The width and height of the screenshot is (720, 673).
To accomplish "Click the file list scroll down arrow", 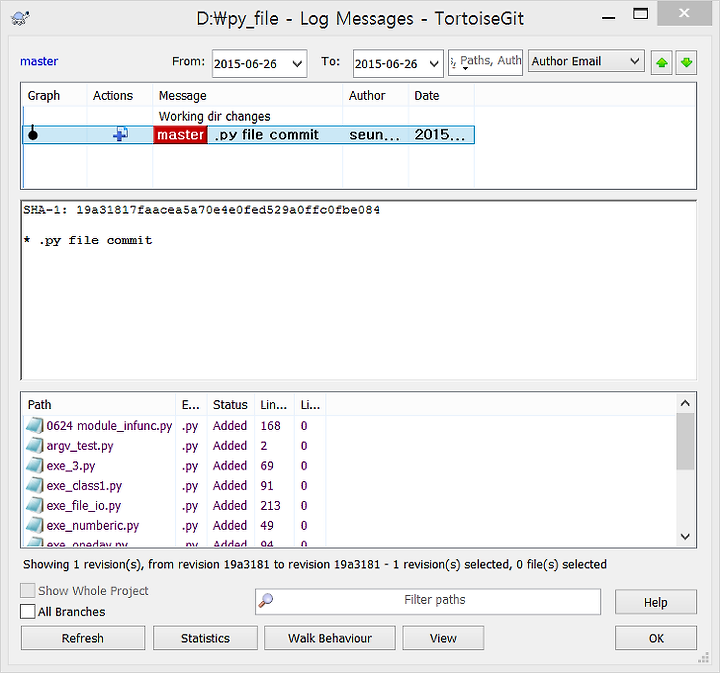I will tap(685, 536).
